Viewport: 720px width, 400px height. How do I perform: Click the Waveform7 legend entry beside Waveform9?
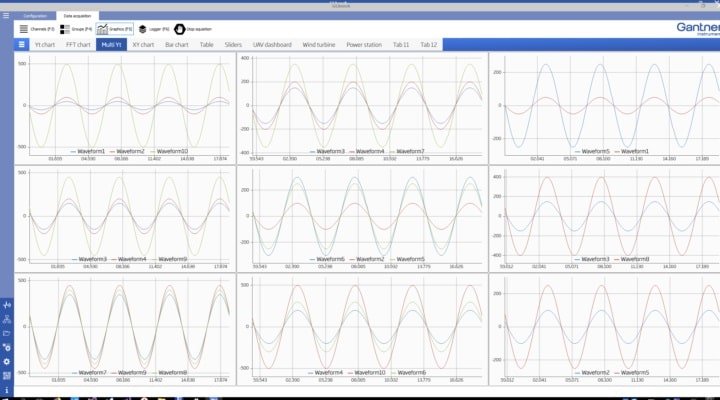coord(89,372)
